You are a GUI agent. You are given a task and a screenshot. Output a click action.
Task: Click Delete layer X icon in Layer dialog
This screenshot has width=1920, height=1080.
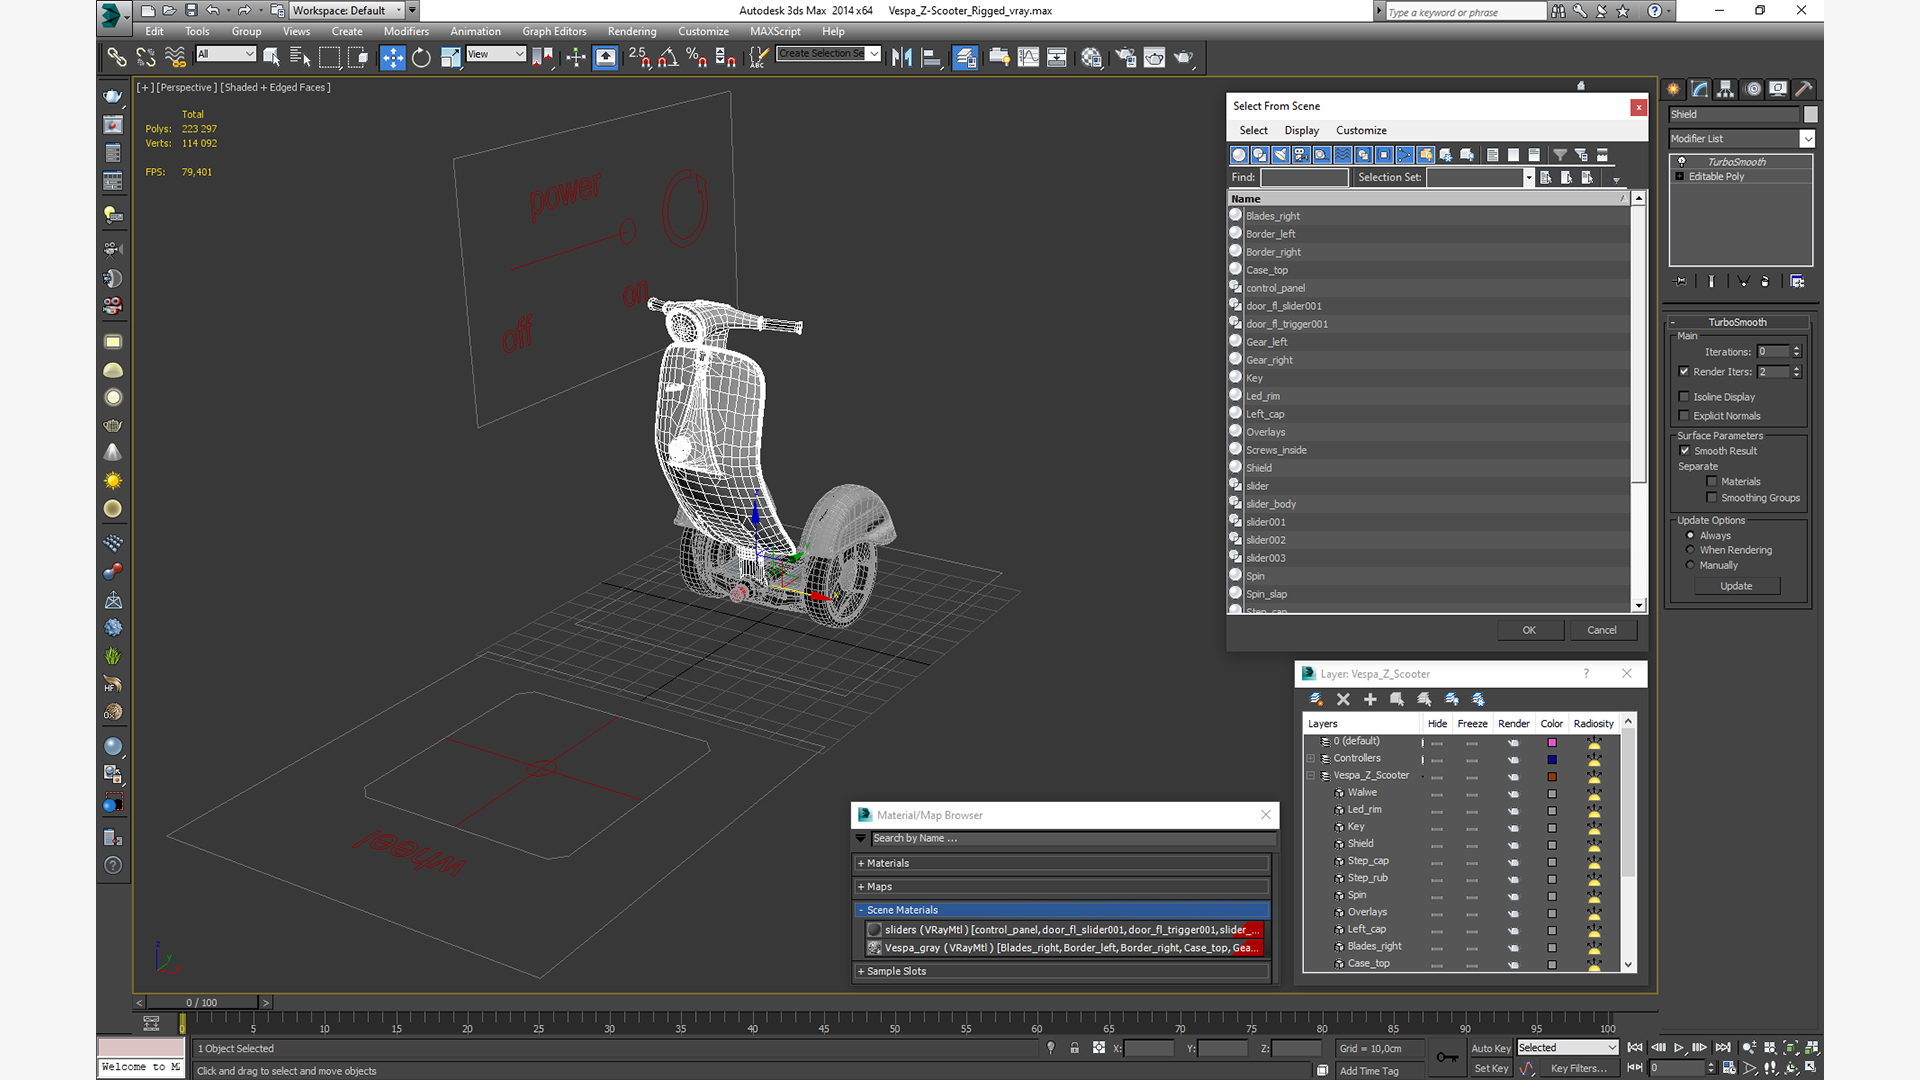point(1343,700)
